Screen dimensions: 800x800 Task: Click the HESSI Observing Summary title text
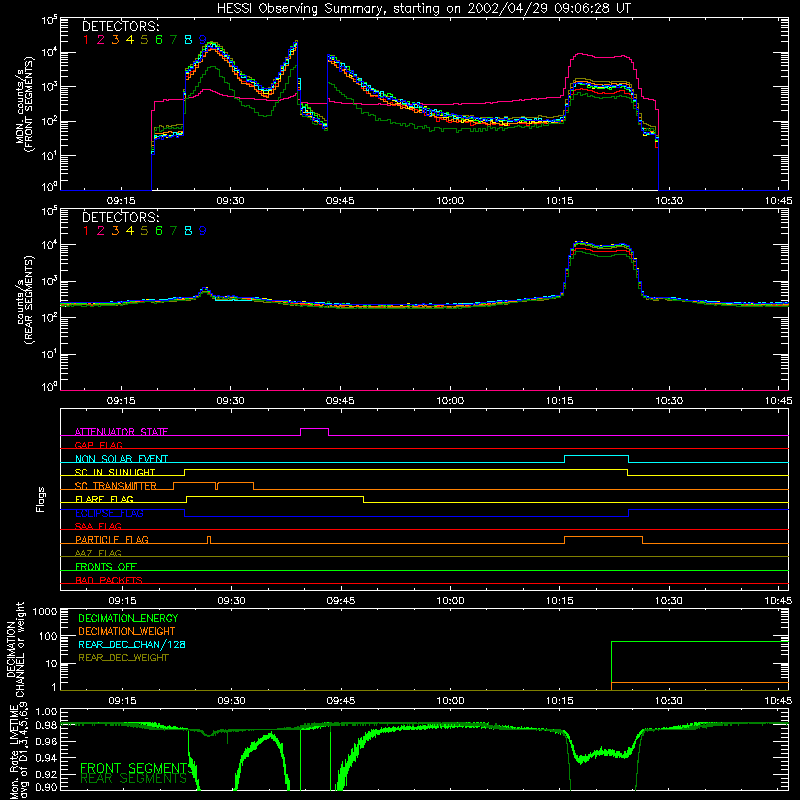[423, 8]
